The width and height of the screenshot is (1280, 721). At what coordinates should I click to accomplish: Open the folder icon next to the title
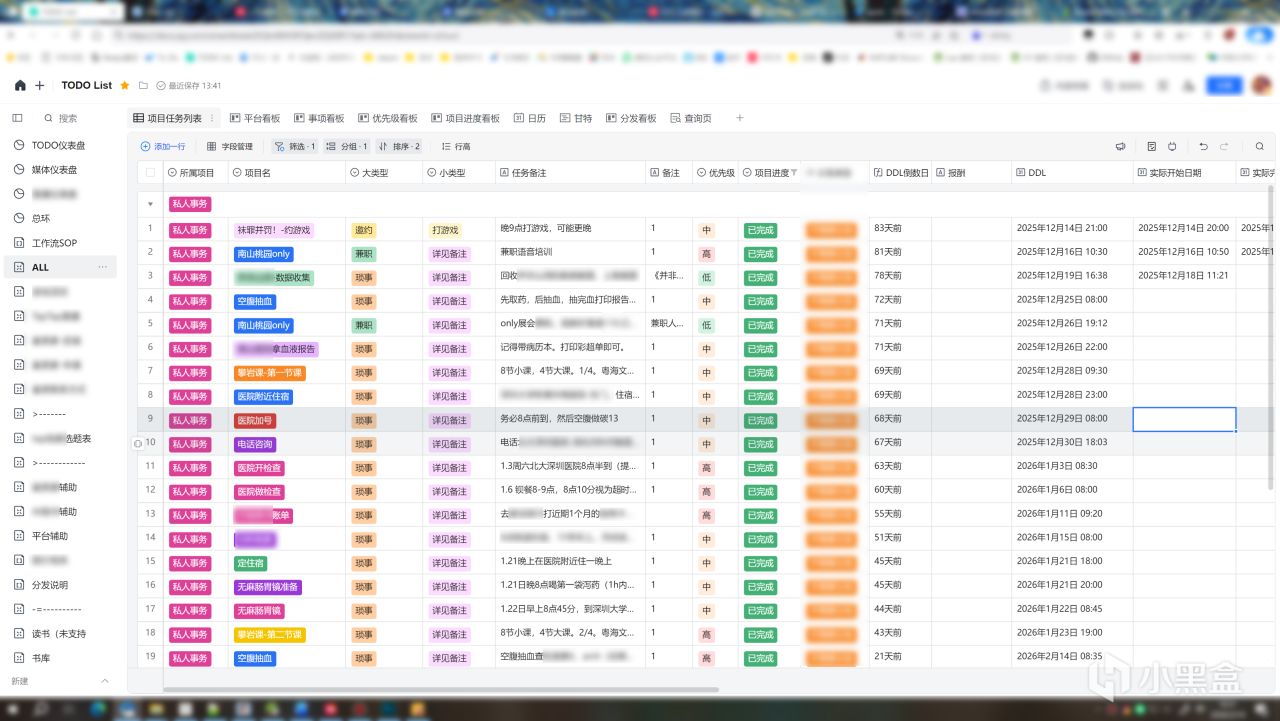143,85
